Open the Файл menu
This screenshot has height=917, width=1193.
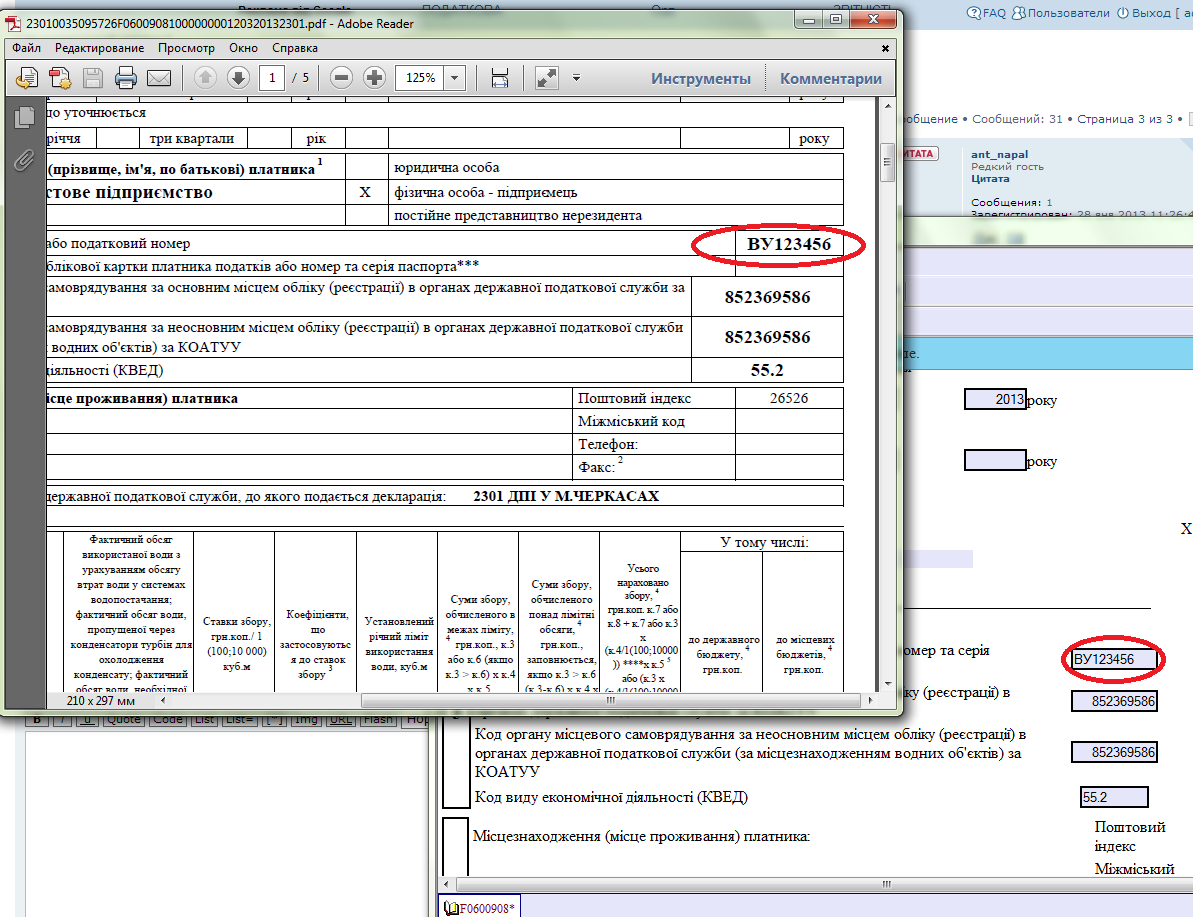(x=27, y=47)
